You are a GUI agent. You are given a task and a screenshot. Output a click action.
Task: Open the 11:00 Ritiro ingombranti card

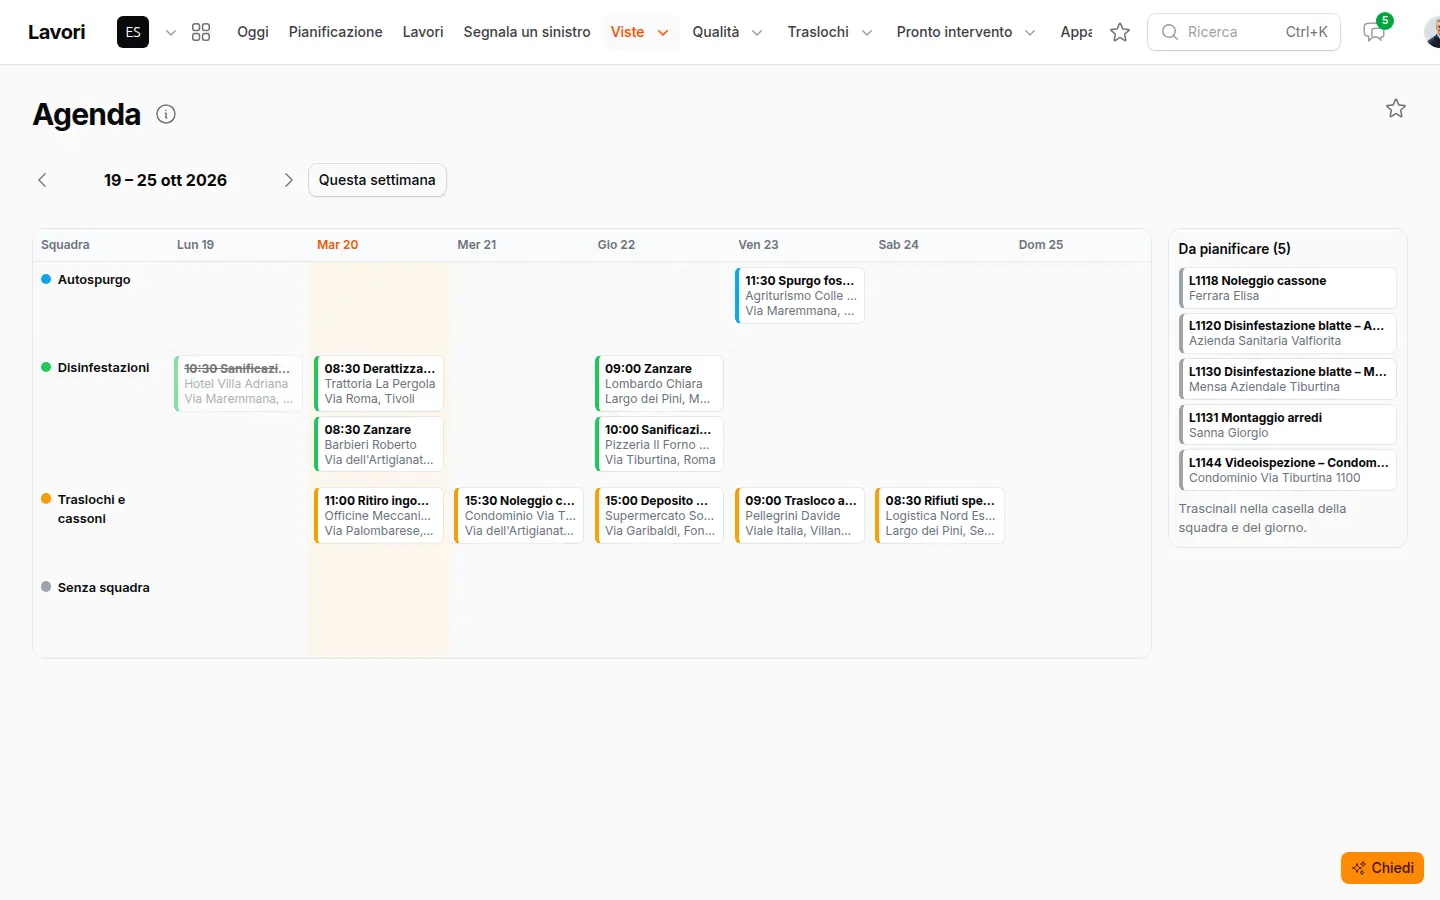(x=379, y=515)
